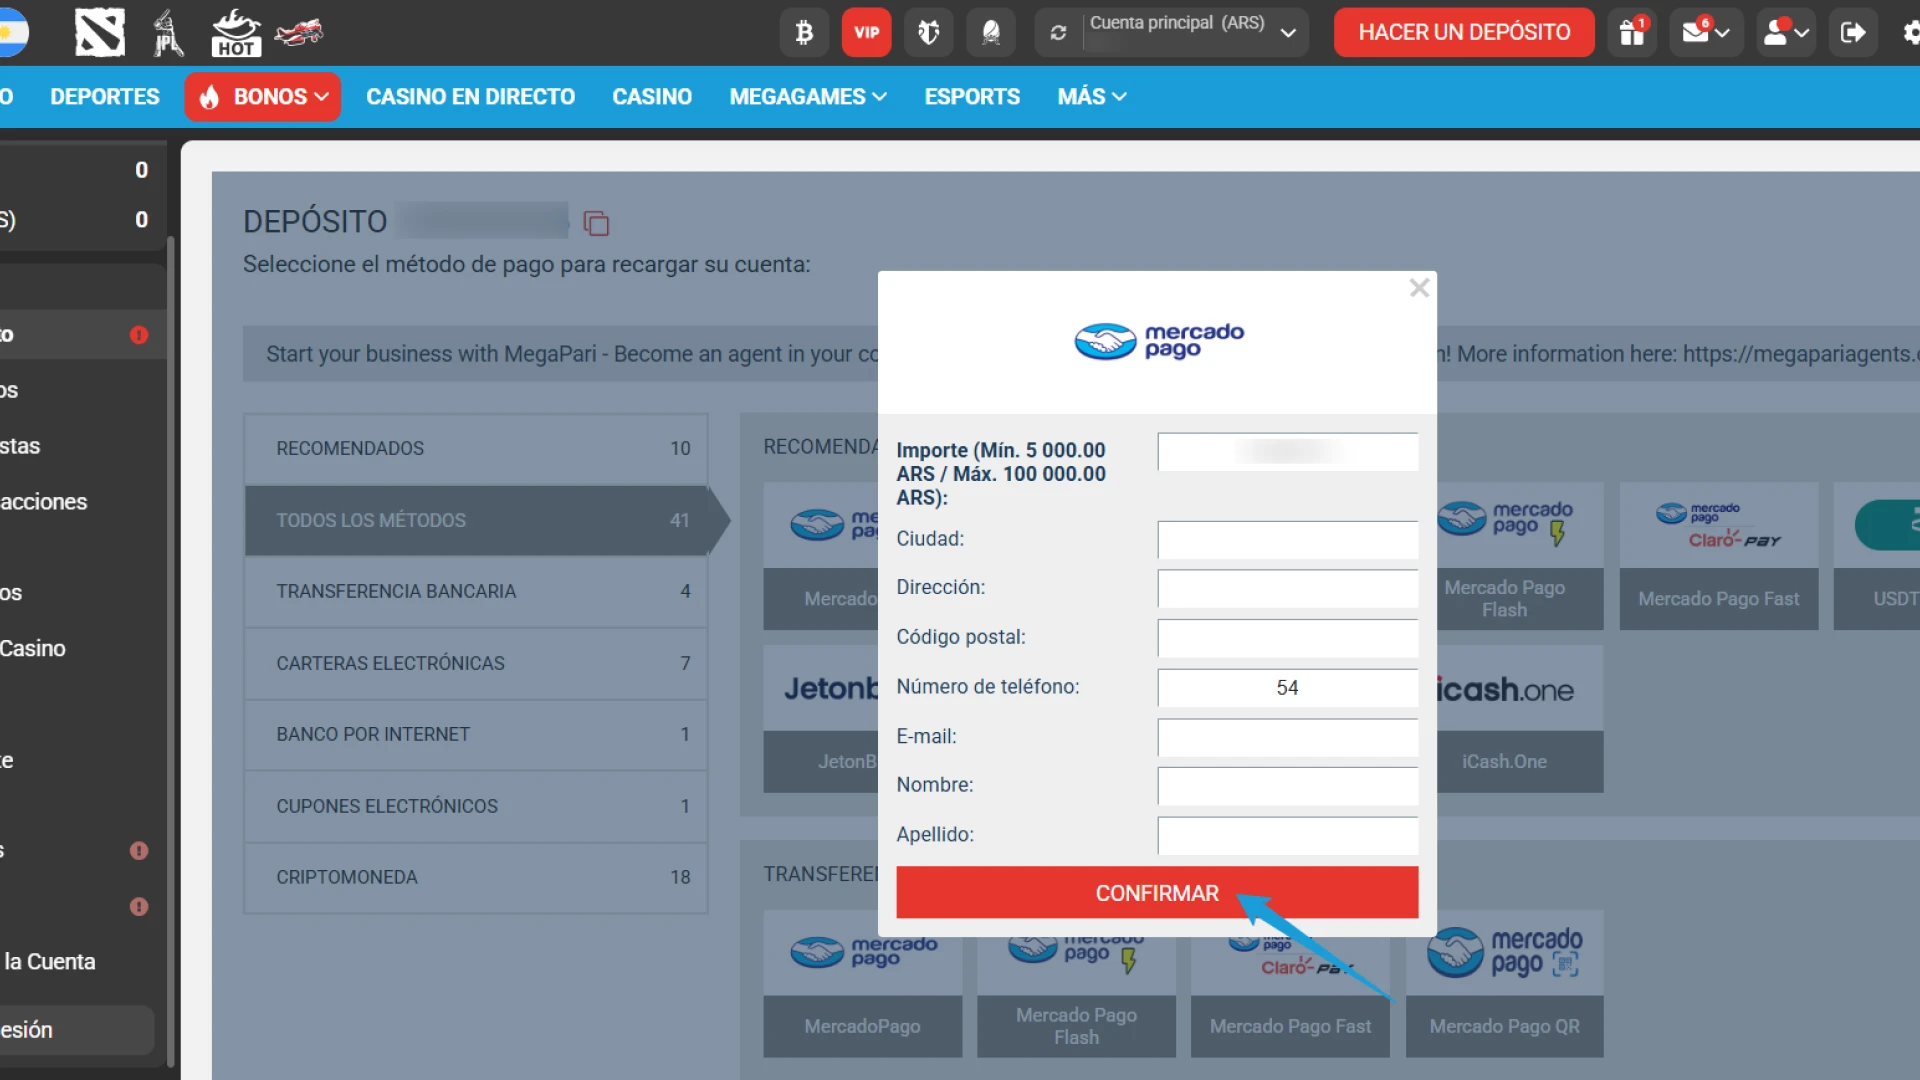Click the CONFIRMAR button

(x=1157, y=892)
